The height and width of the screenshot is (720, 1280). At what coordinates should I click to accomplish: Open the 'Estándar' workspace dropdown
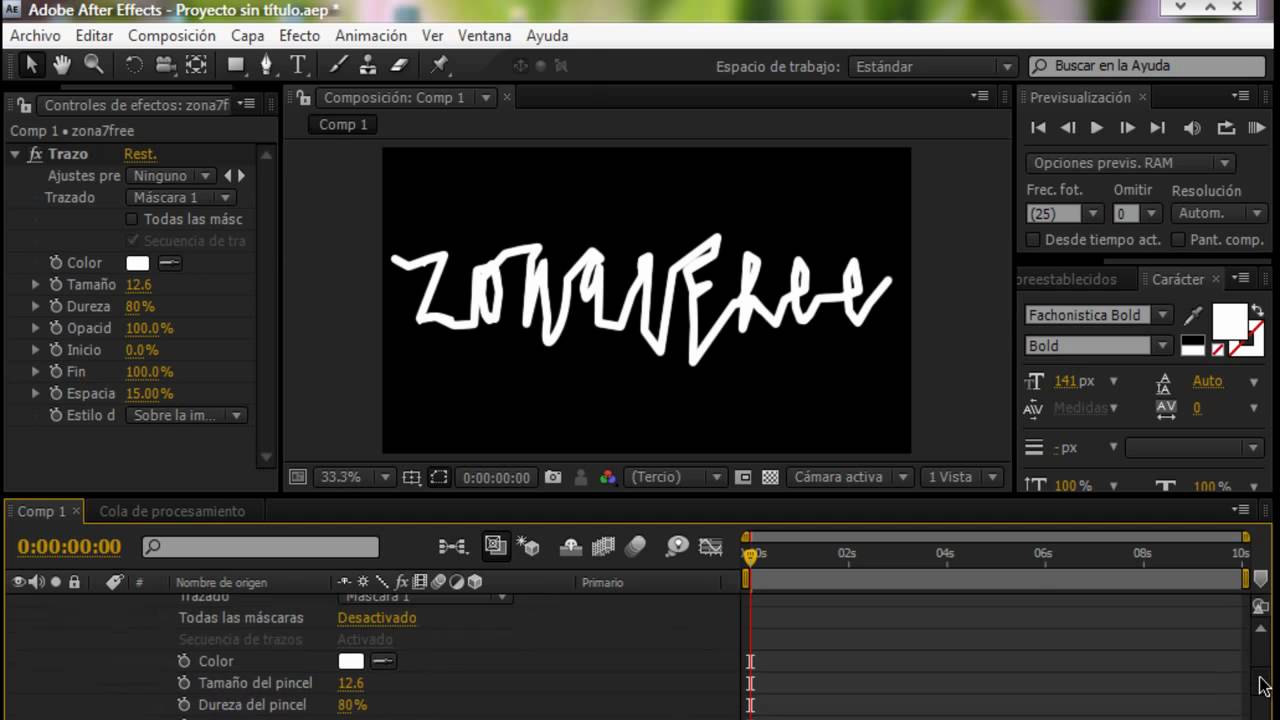pyautogui.click(x=932, y=66)
